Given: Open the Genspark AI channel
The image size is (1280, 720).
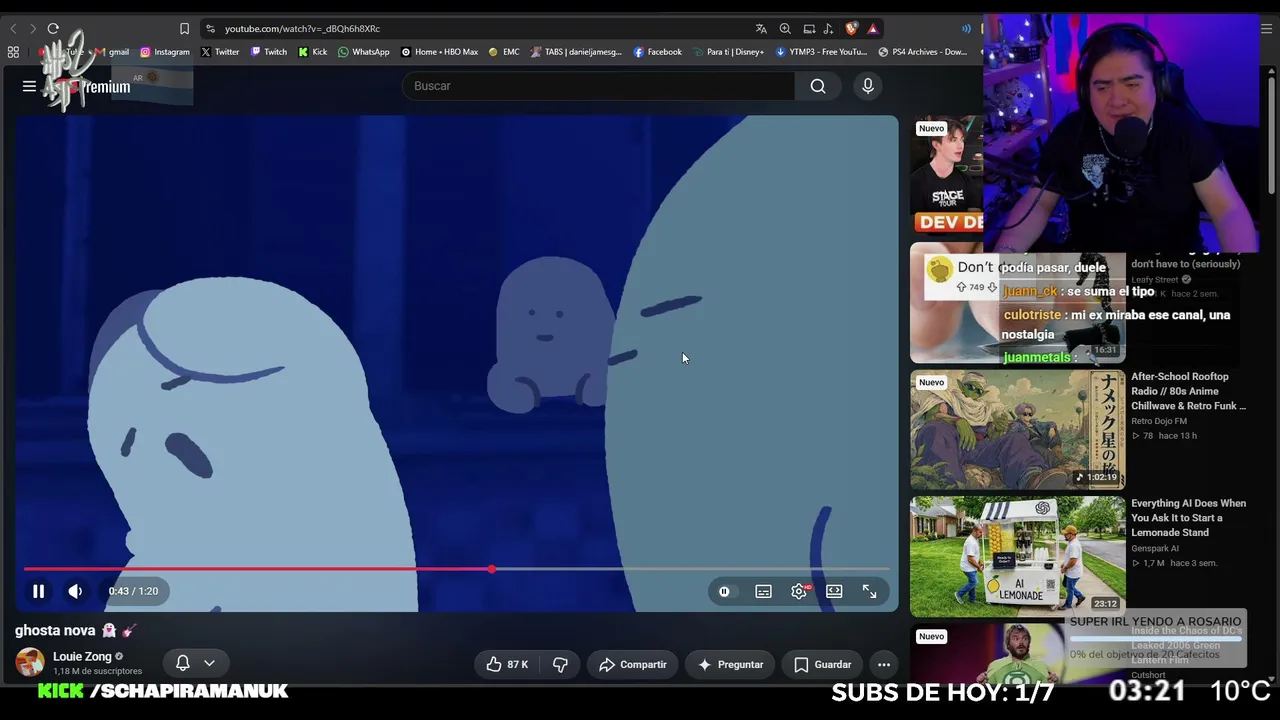Looking at the screenshot, I should click(x=1155, y=548).
